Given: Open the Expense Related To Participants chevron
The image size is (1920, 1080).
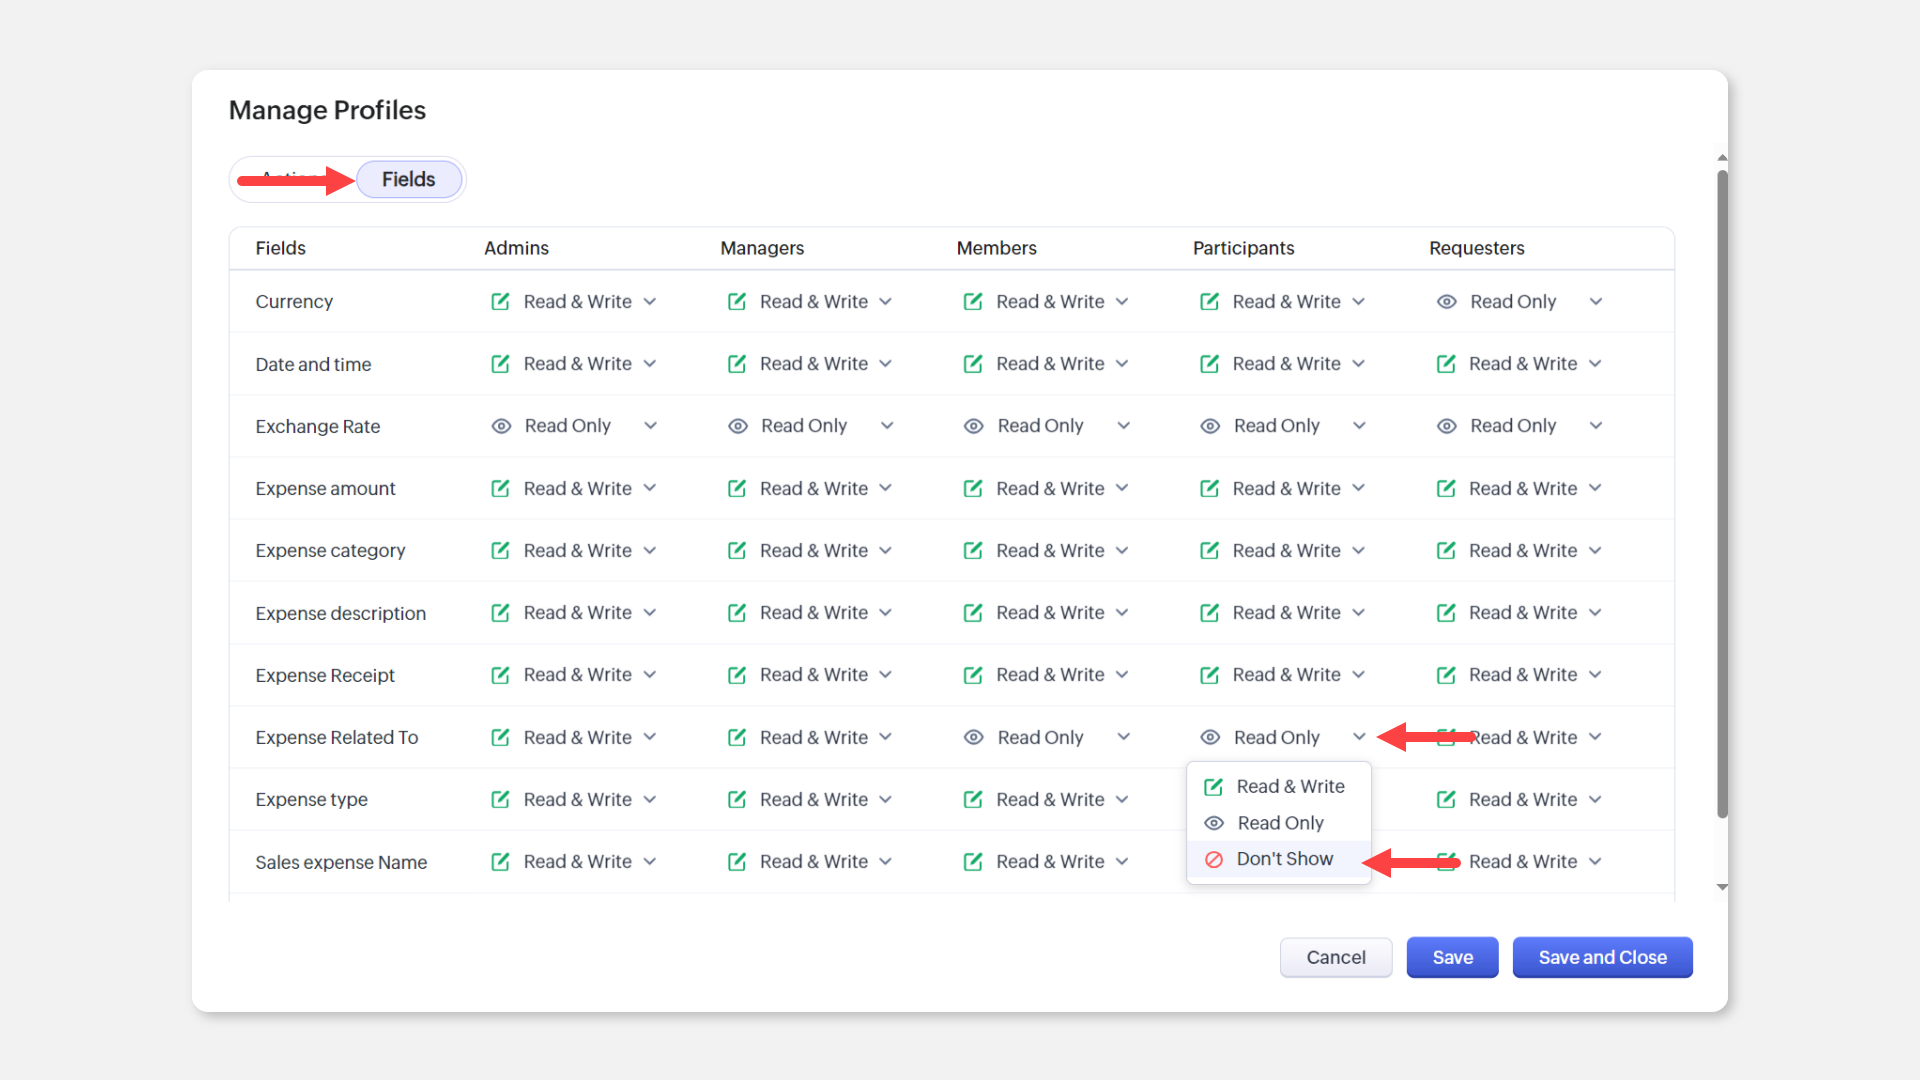Looking at the screenshot, I should click(x=1359, y=737).
